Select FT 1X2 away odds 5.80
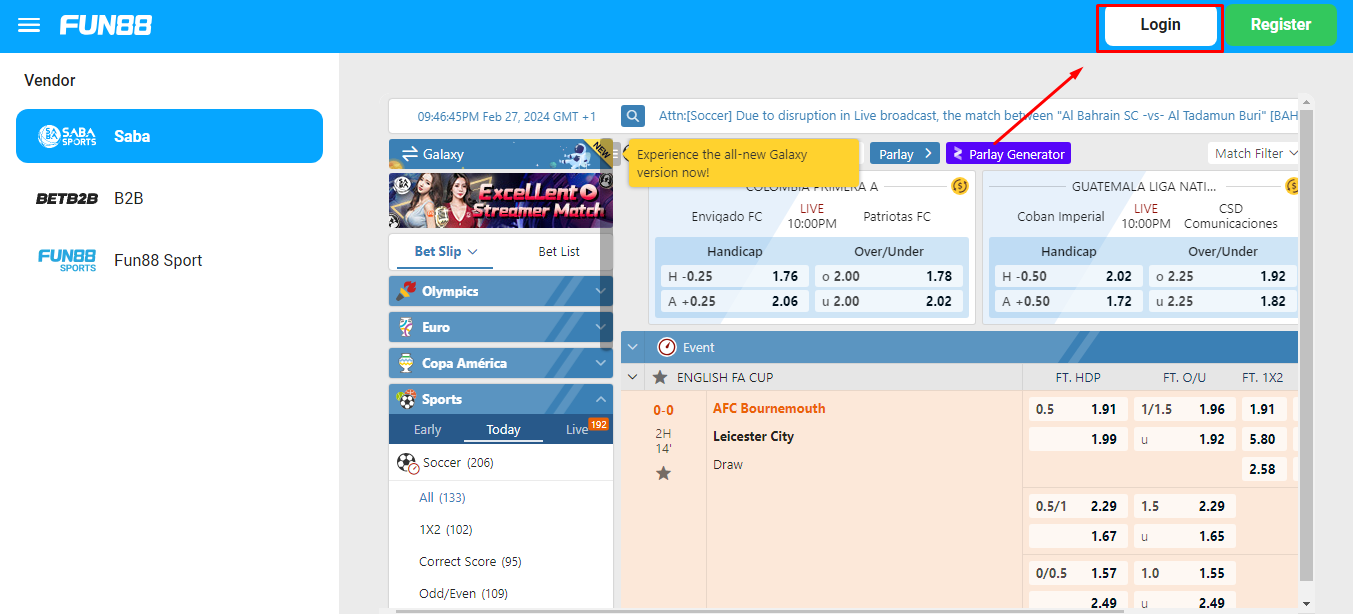Screen dimensions: 1353x614 1264,439
